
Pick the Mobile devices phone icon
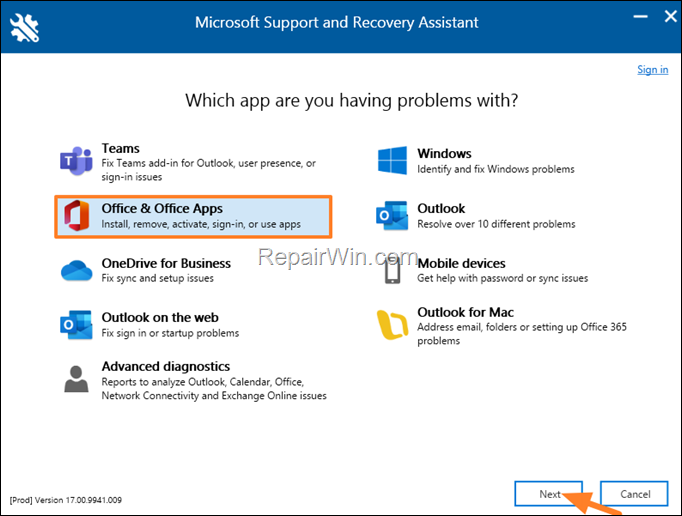point(393,271)
